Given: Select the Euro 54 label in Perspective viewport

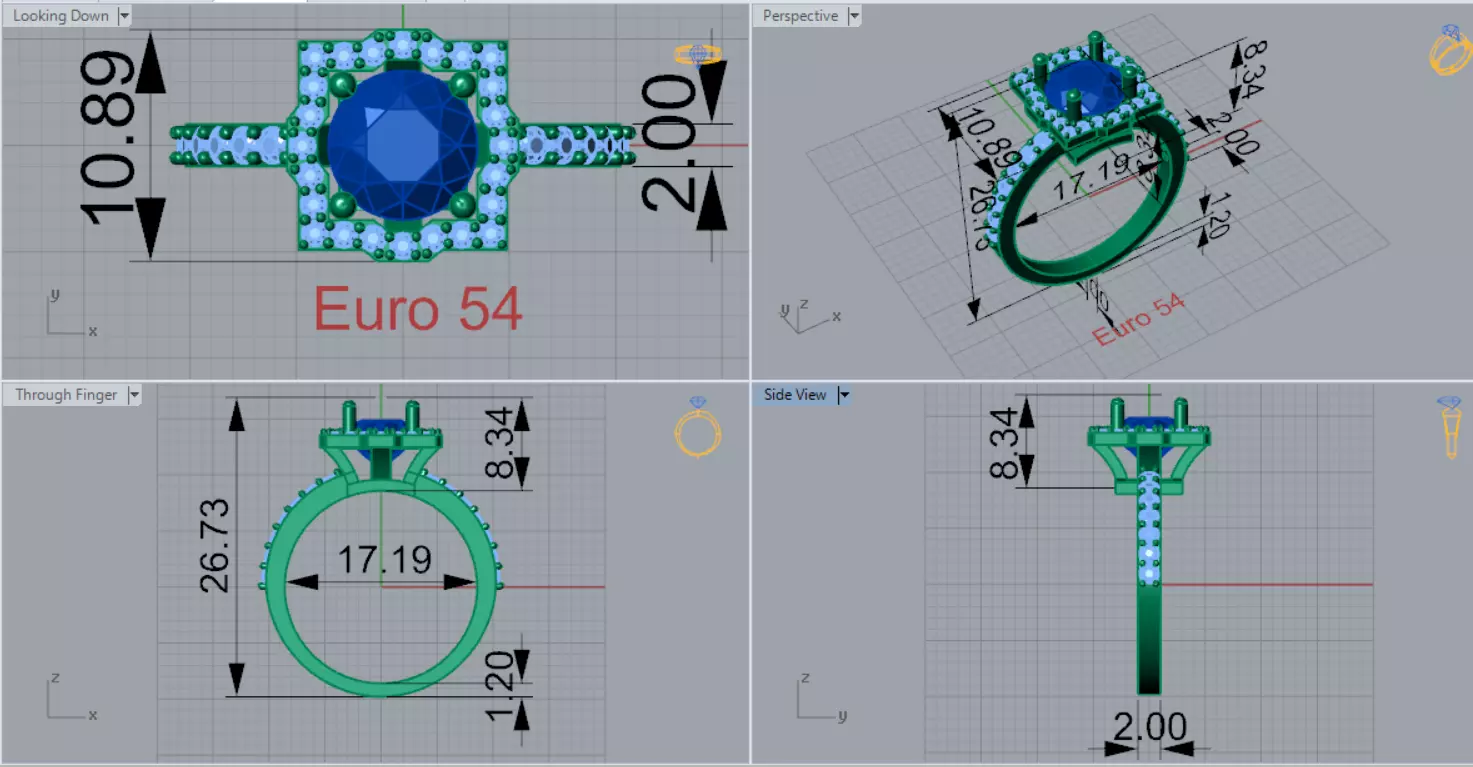Looking at the screenshot, I should click(x=1139, y=320).
